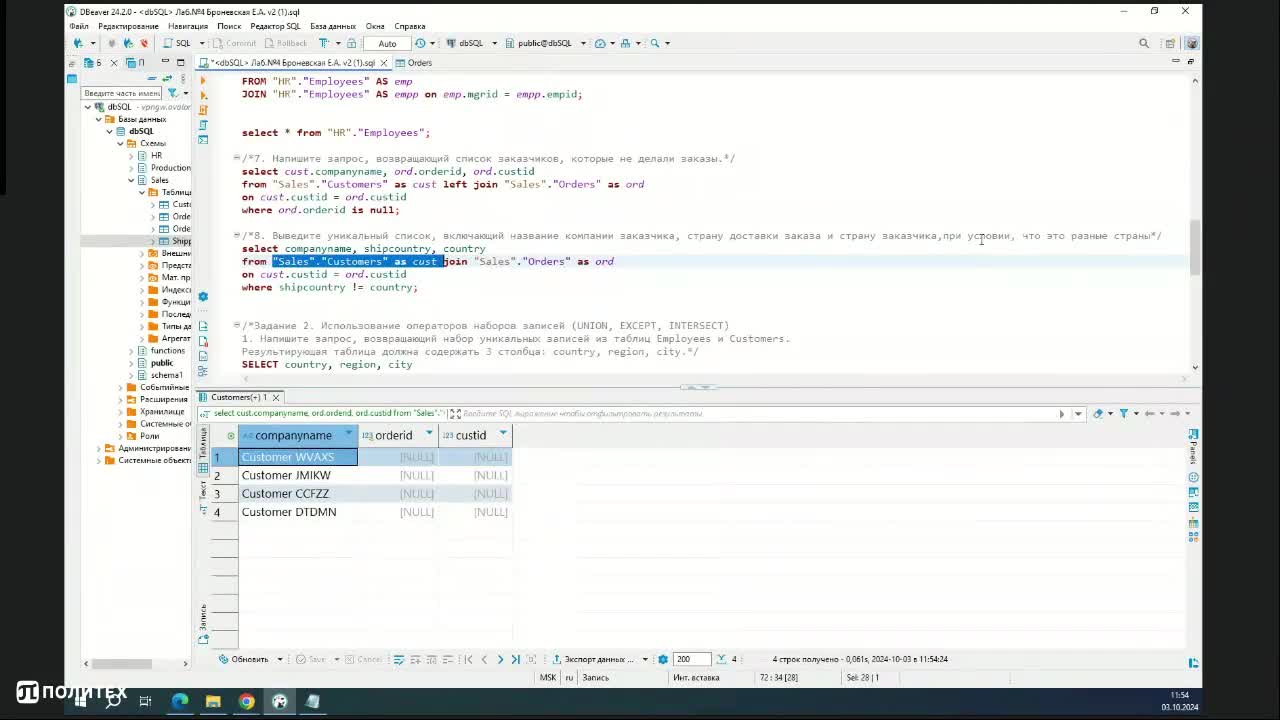Click the DBeaver taskbar icon
The height and width of the screenshot is (720, 1280).
coord(279,701)
